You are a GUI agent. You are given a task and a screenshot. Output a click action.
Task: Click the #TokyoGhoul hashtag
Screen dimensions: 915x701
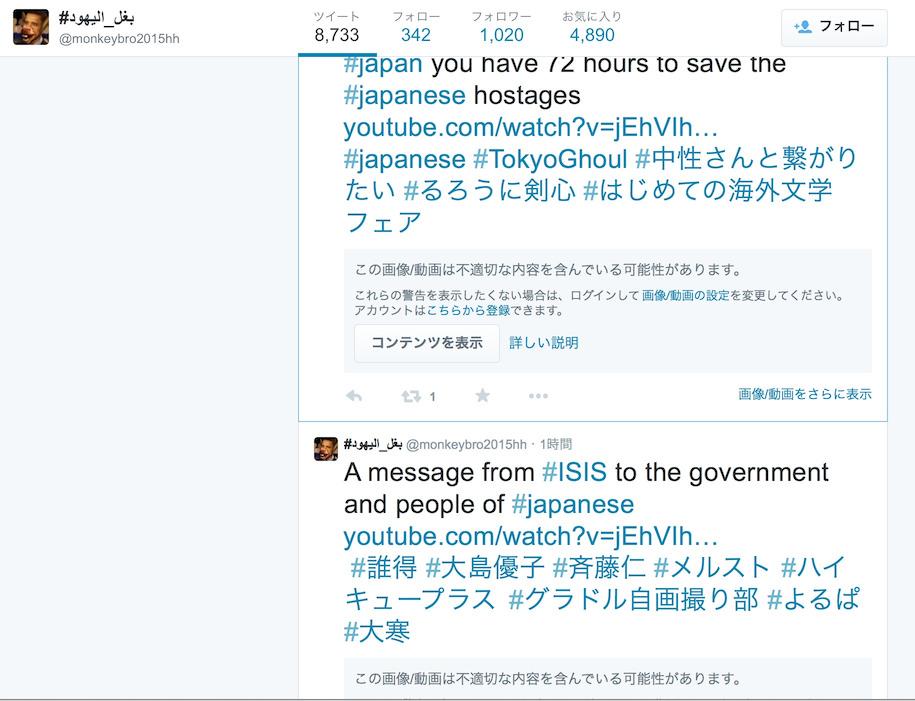[550, 159]
